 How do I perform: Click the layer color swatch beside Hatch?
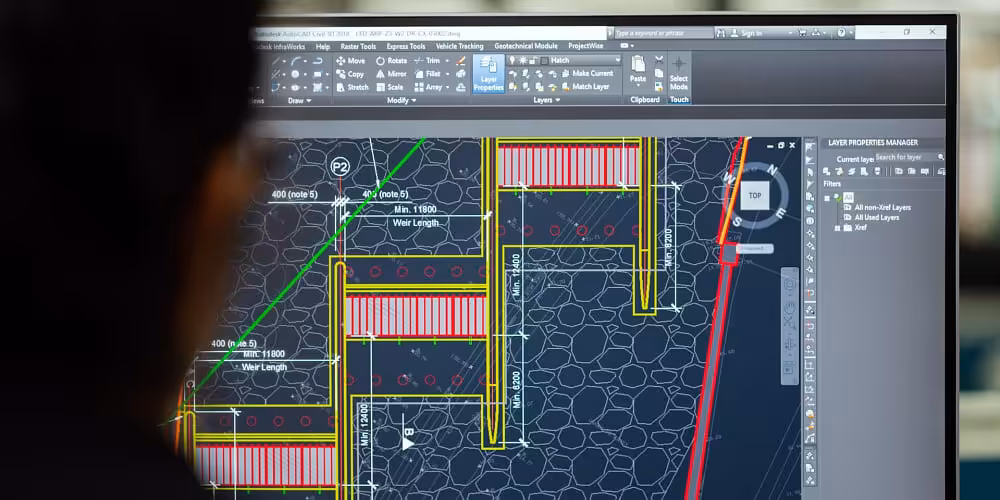point(544,61)
